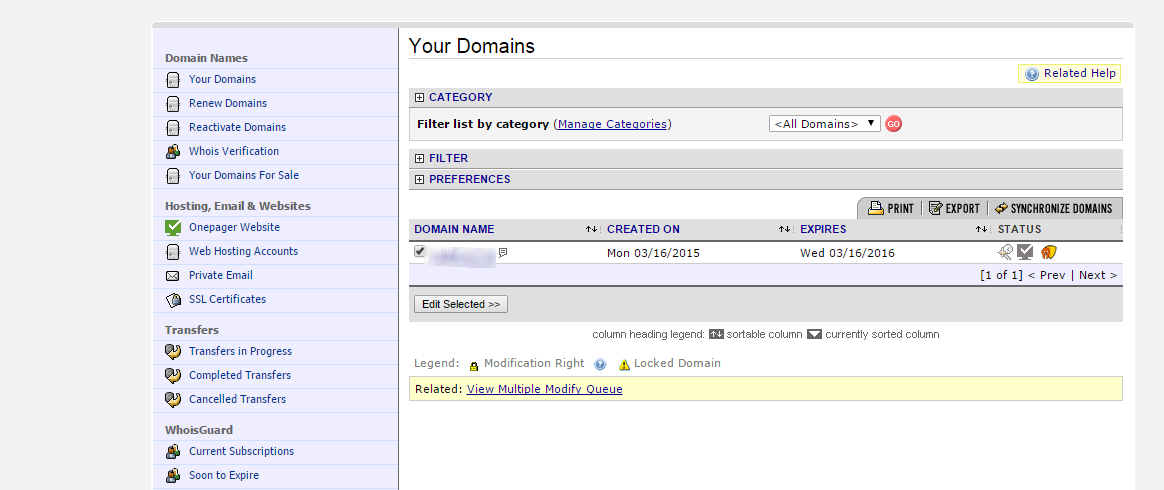
Task: Click the Private Email envelope icon
Action: 173,275
